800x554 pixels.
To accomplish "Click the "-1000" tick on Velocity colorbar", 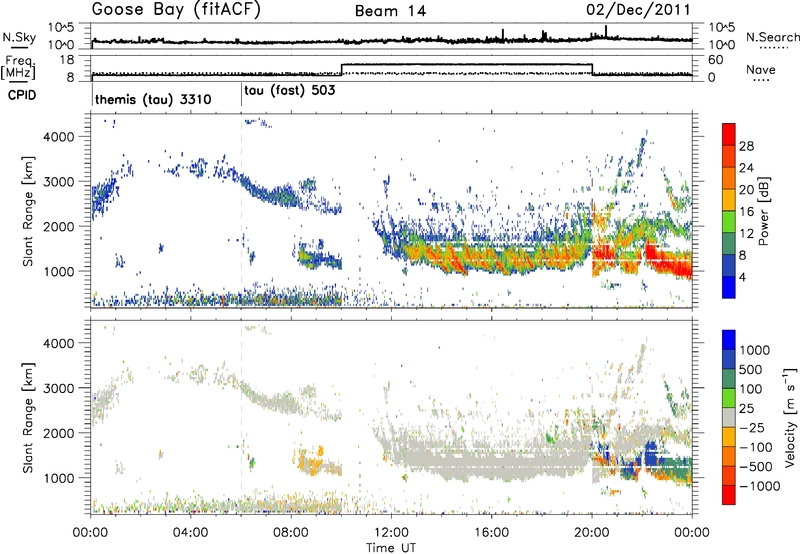I will coord(760,486).
